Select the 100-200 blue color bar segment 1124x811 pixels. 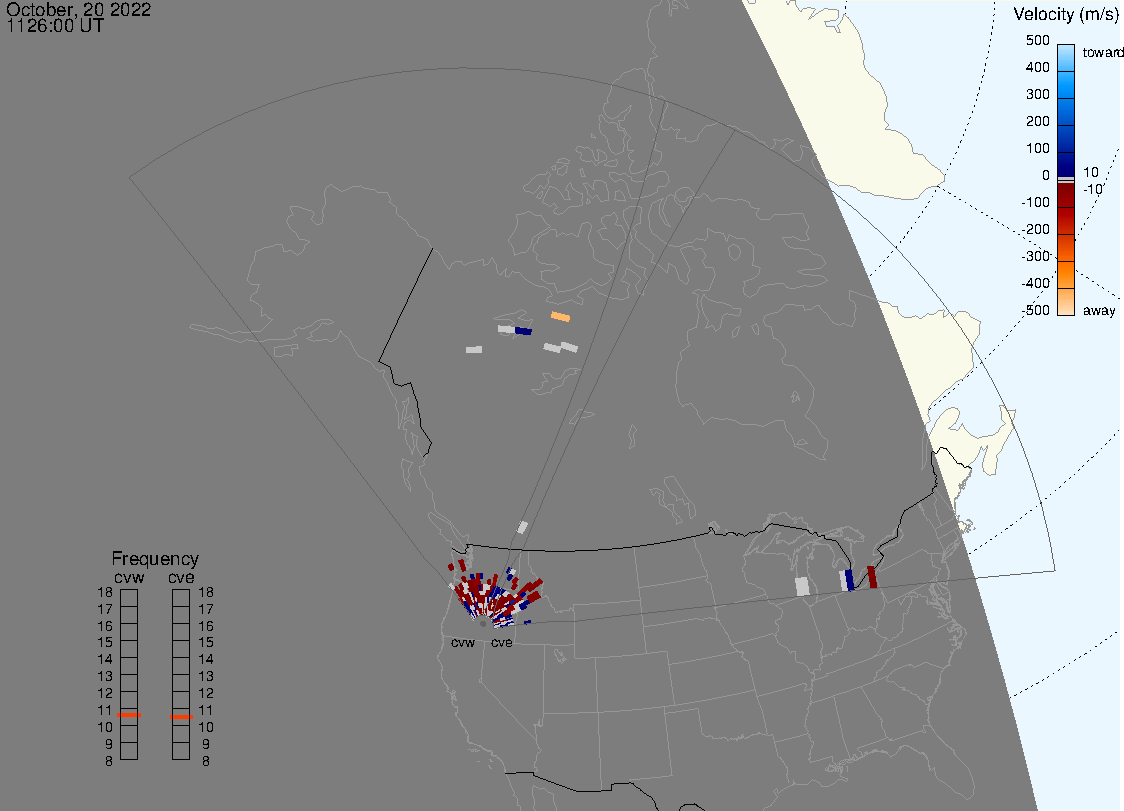(x=1066, y=138)
